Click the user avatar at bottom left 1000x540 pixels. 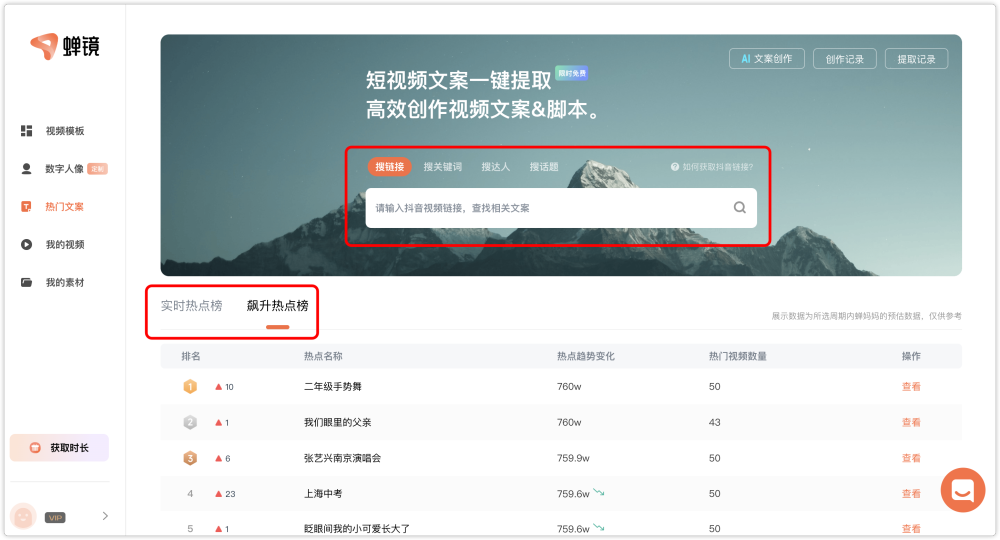[x=23, y=516]
